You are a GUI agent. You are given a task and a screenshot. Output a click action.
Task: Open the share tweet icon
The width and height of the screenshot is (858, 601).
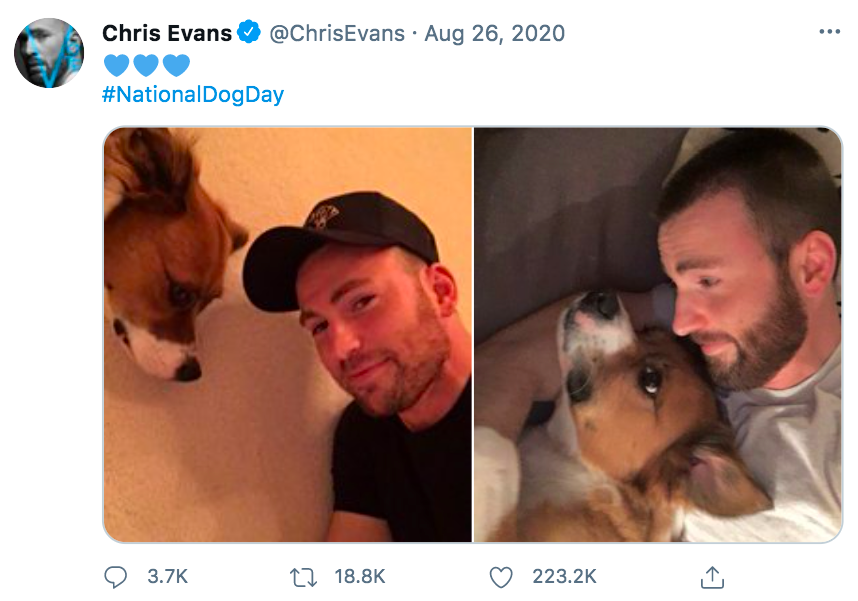pyautogui.click(x=711, y=577)
